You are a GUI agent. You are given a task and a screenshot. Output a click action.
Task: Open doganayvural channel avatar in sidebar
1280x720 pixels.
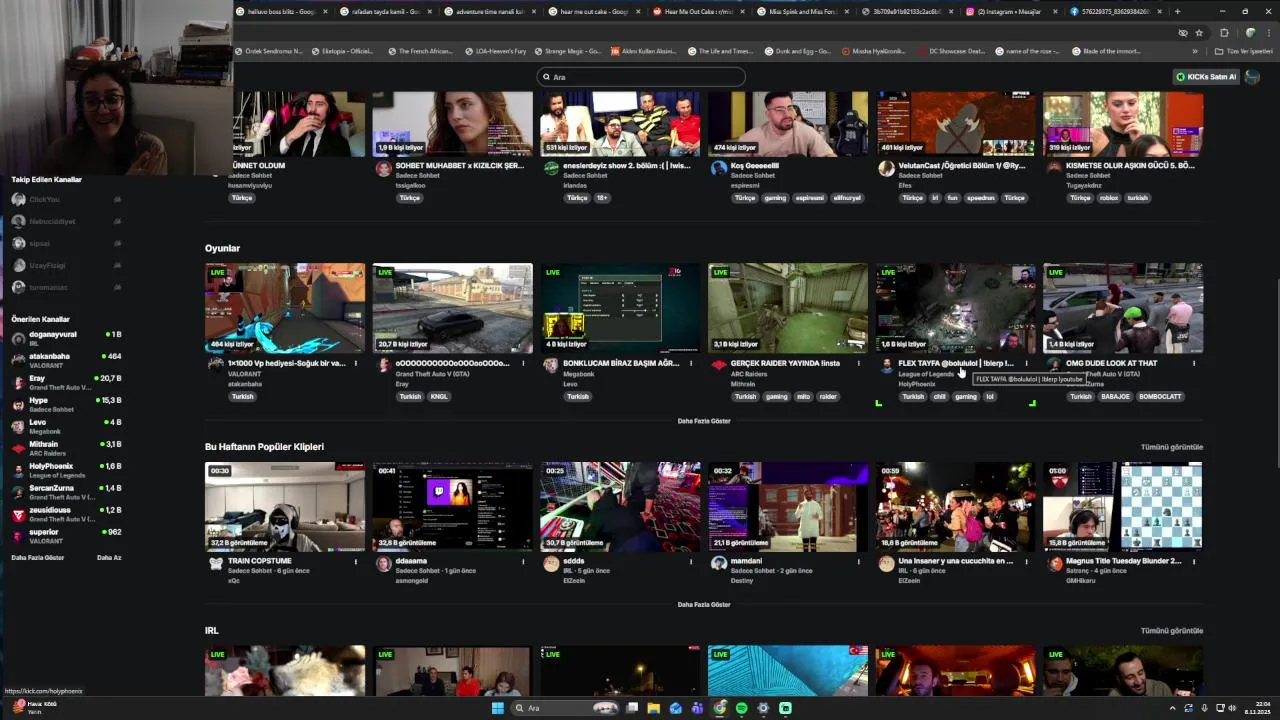coord(18,339)
